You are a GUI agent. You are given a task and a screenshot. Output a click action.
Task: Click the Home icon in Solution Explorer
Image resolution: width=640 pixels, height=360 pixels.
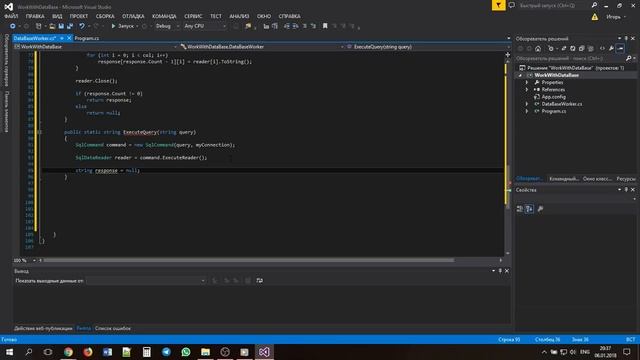[538, 49]
